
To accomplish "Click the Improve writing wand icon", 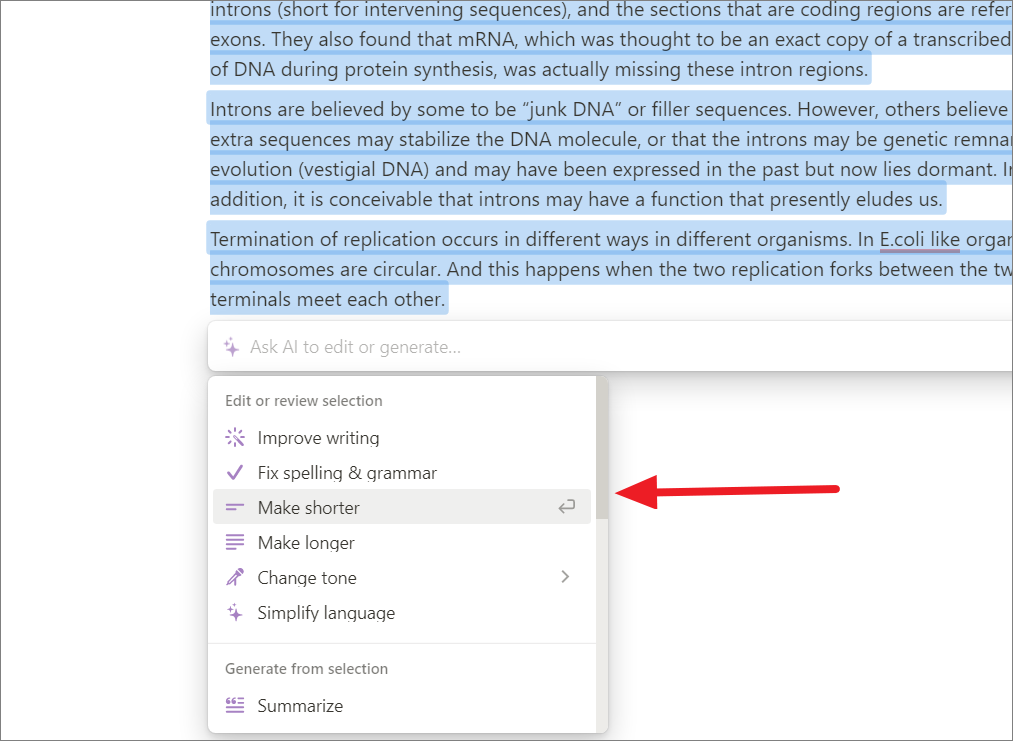I will pos(235,437).
